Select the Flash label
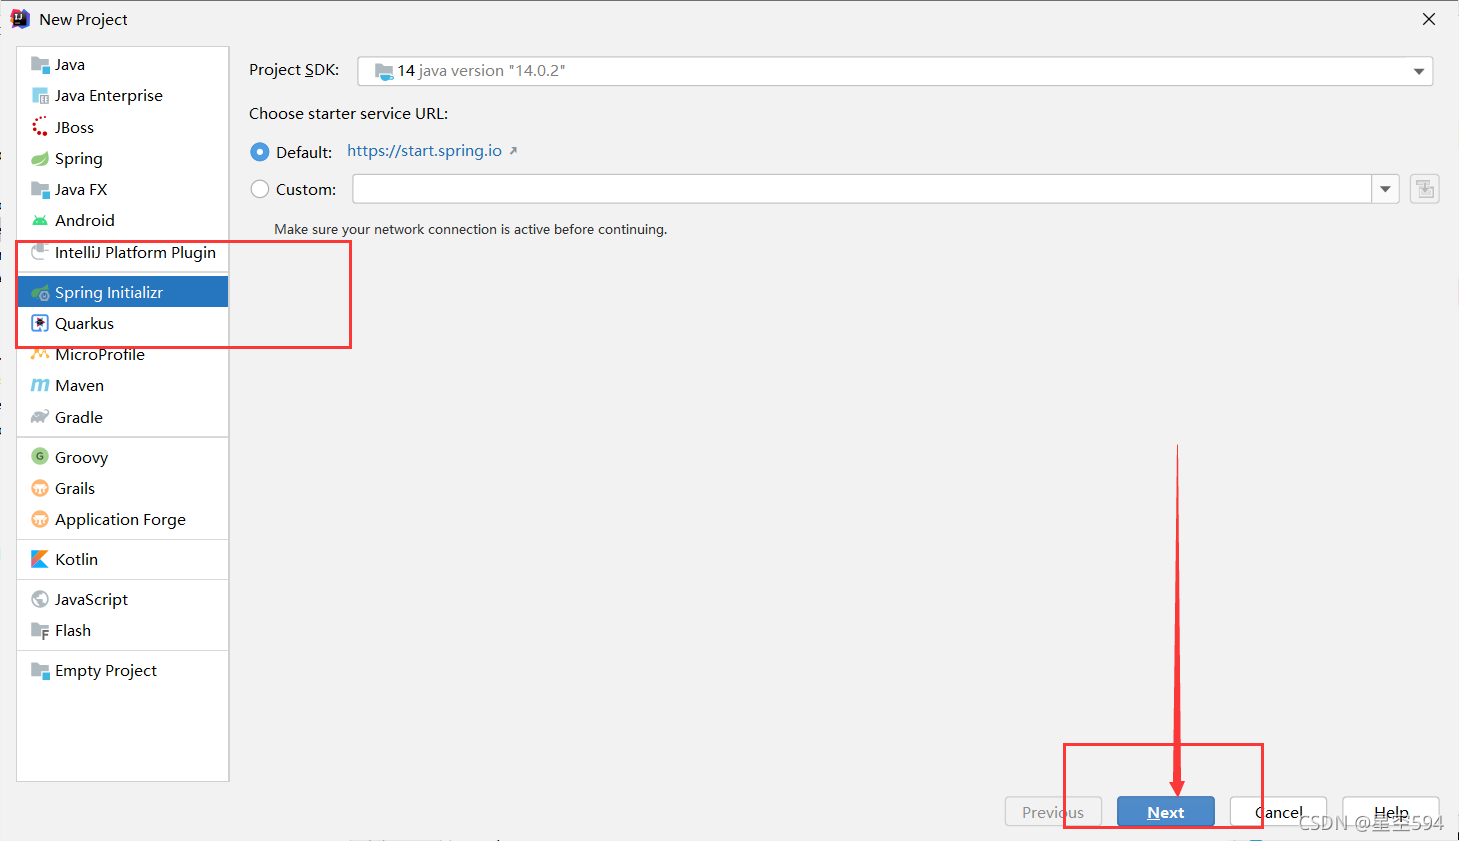 click(x=73, y=631)
